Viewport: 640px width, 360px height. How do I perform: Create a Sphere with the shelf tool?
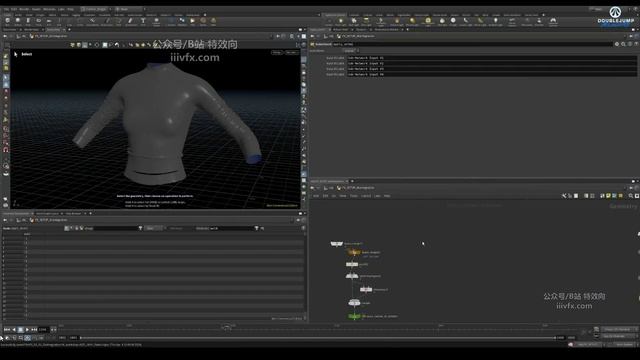tap(18, 21)
